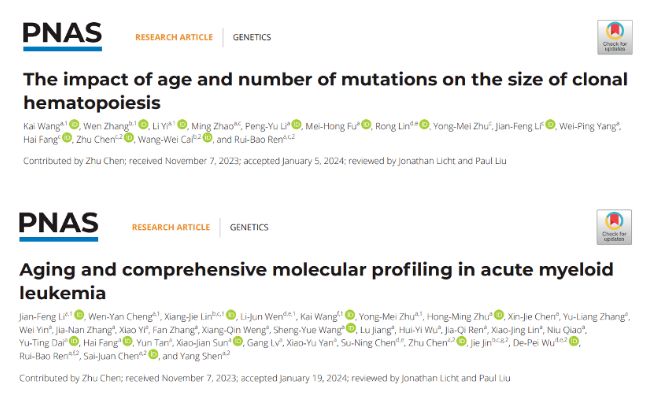Viewport: 656px width, 396px height.
Task: Open the clonal hematopoiesis article title
Action: coord(325,91)
